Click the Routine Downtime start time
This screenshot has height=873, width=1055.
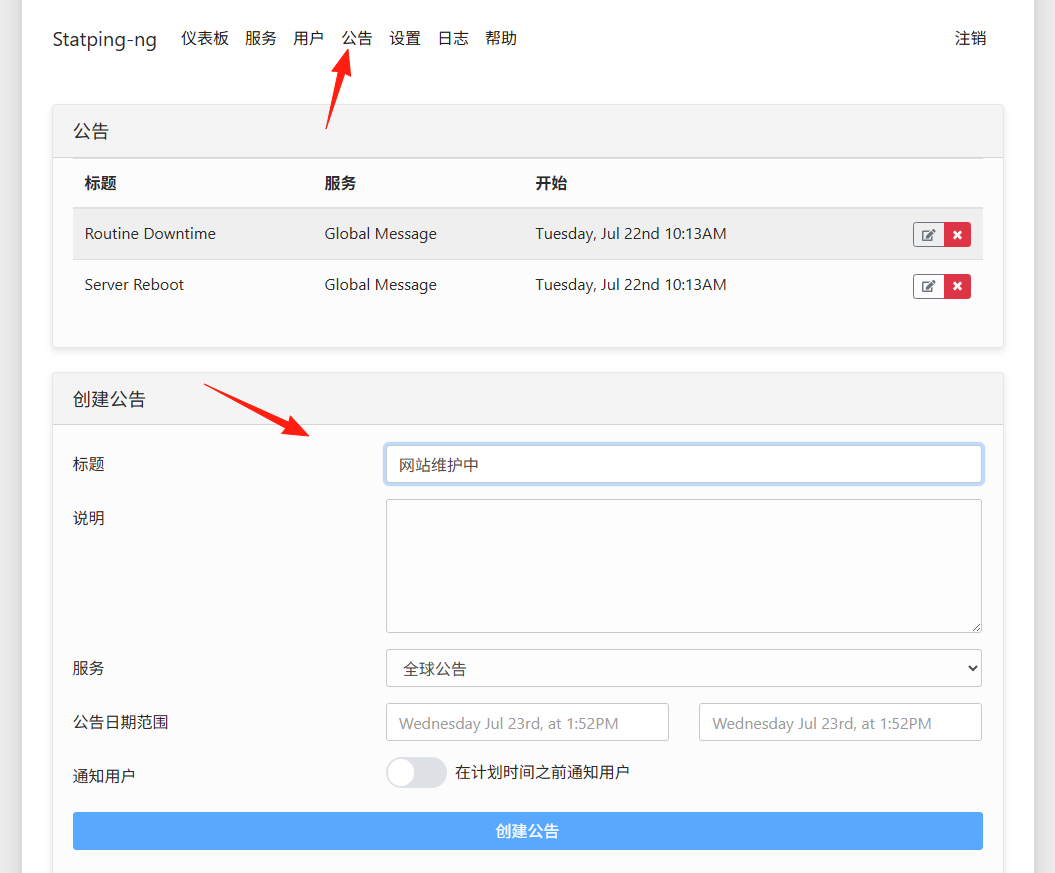tap(630, 233)
